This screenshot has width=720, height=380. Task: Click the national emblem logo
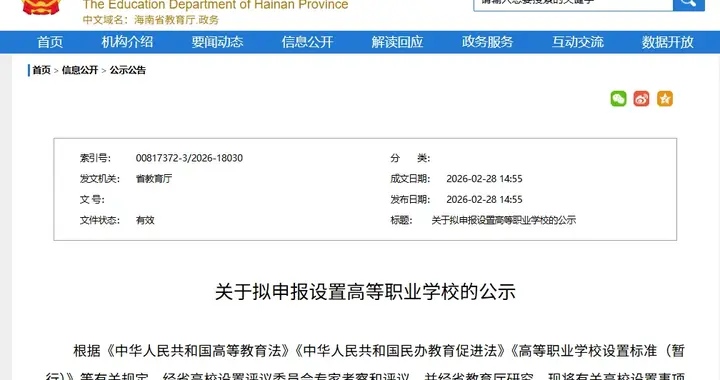click(x=41, y=6)
